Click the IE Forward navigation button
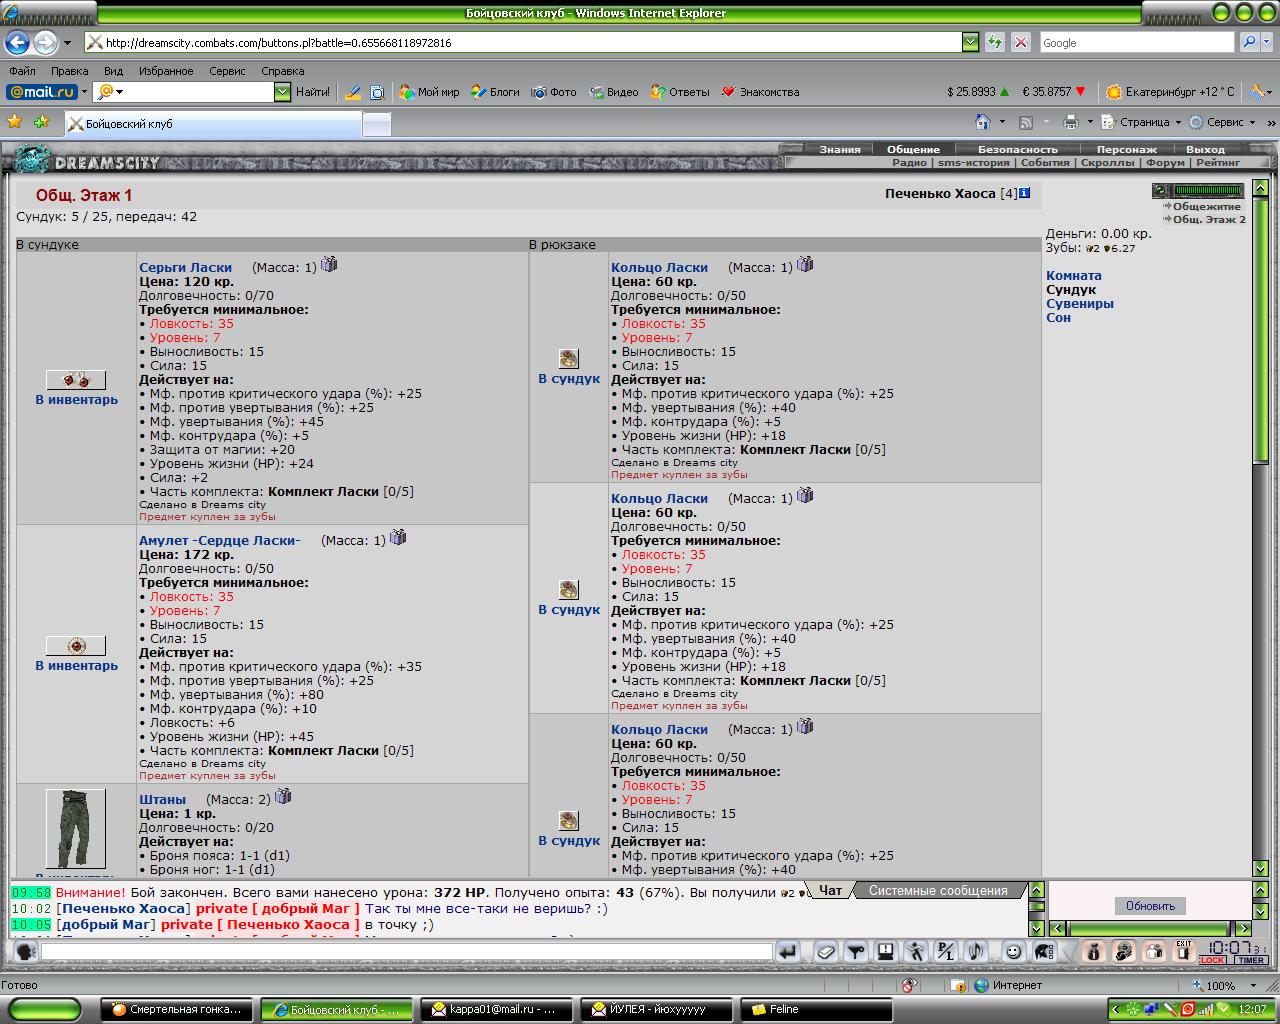This screenshot has width=1280, height=1024. coord(45,42)
